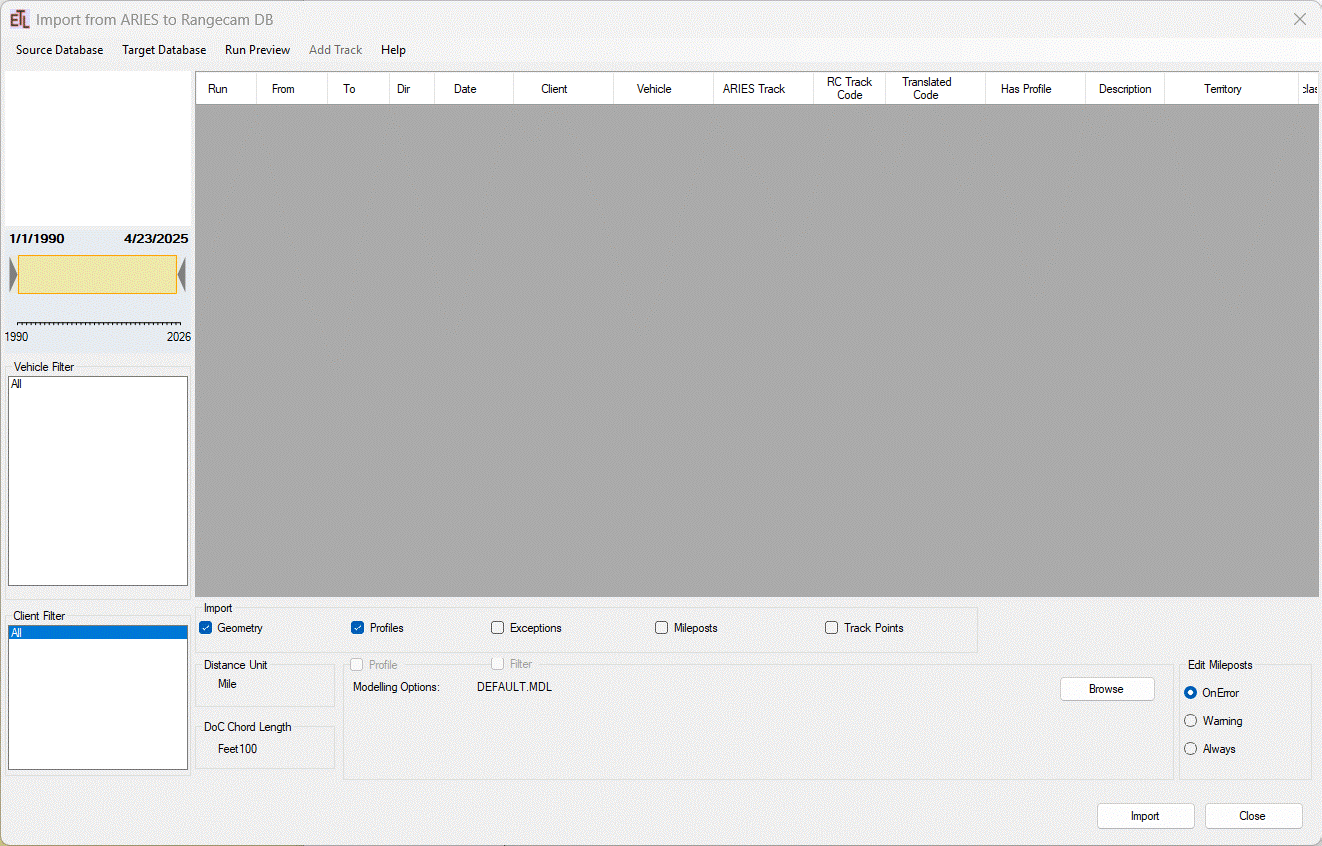This screenshot has width=1322, height=846.
Task: Toggle the Profile modelling checkbox
Action: (357, 665)
